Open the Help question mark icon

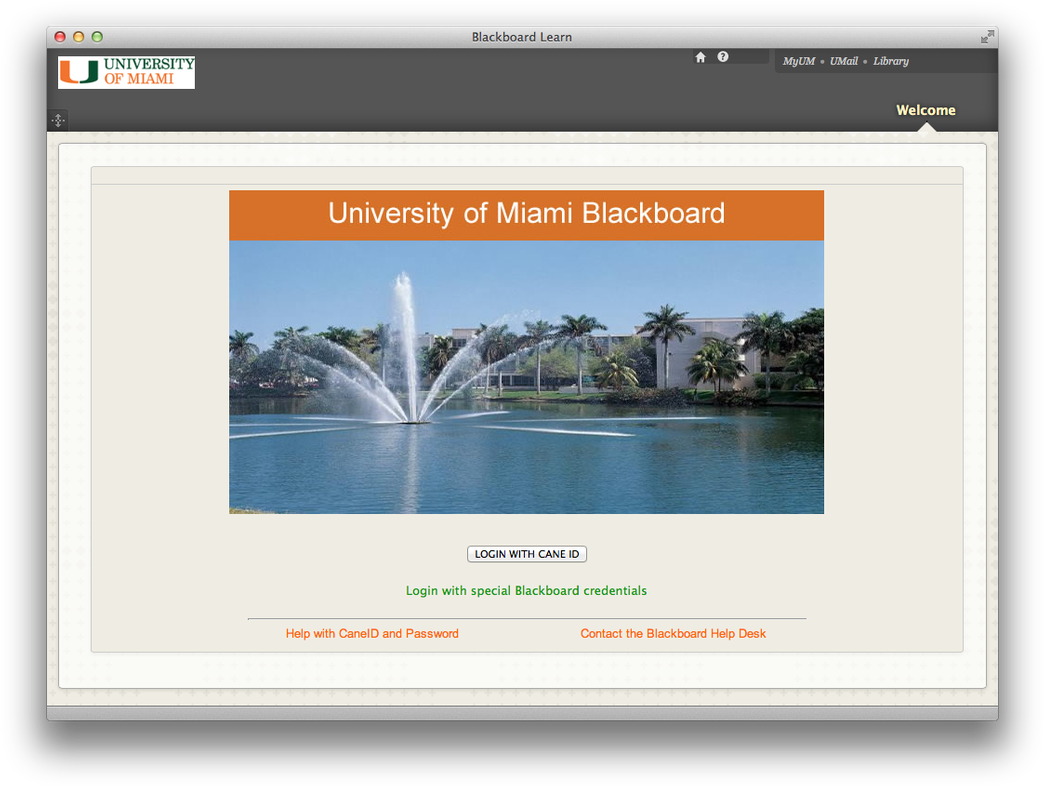point(723,57)
